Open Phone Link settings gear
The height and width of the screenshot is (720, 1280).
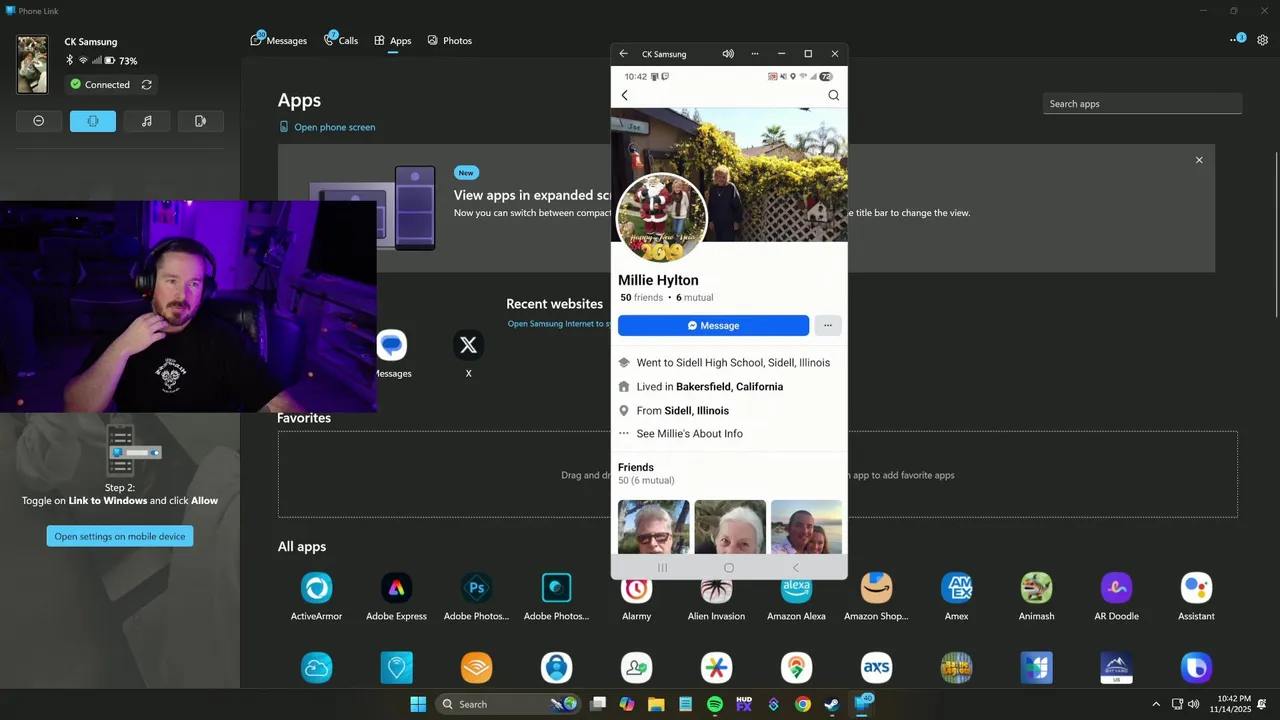(x=1263, y=40)
